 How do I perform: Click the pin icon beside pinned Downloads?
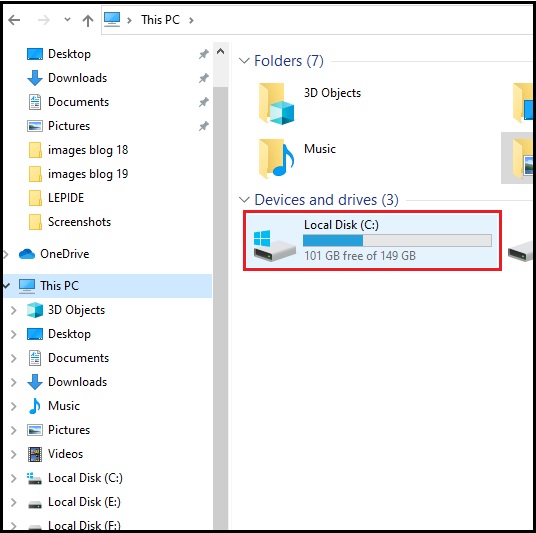pyautogui.click(x=204, y=78)
